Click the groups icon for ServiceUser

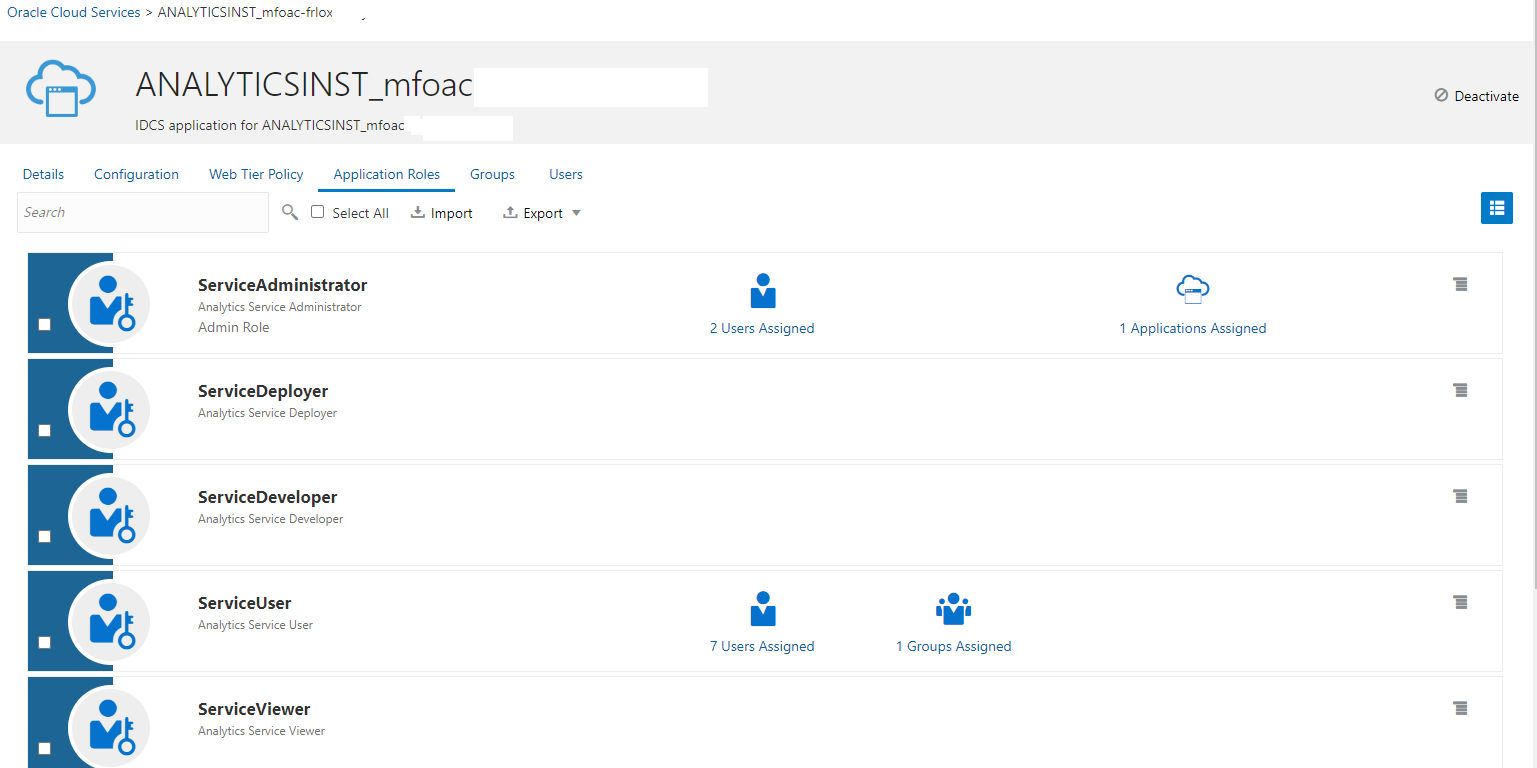pos(954,609)
